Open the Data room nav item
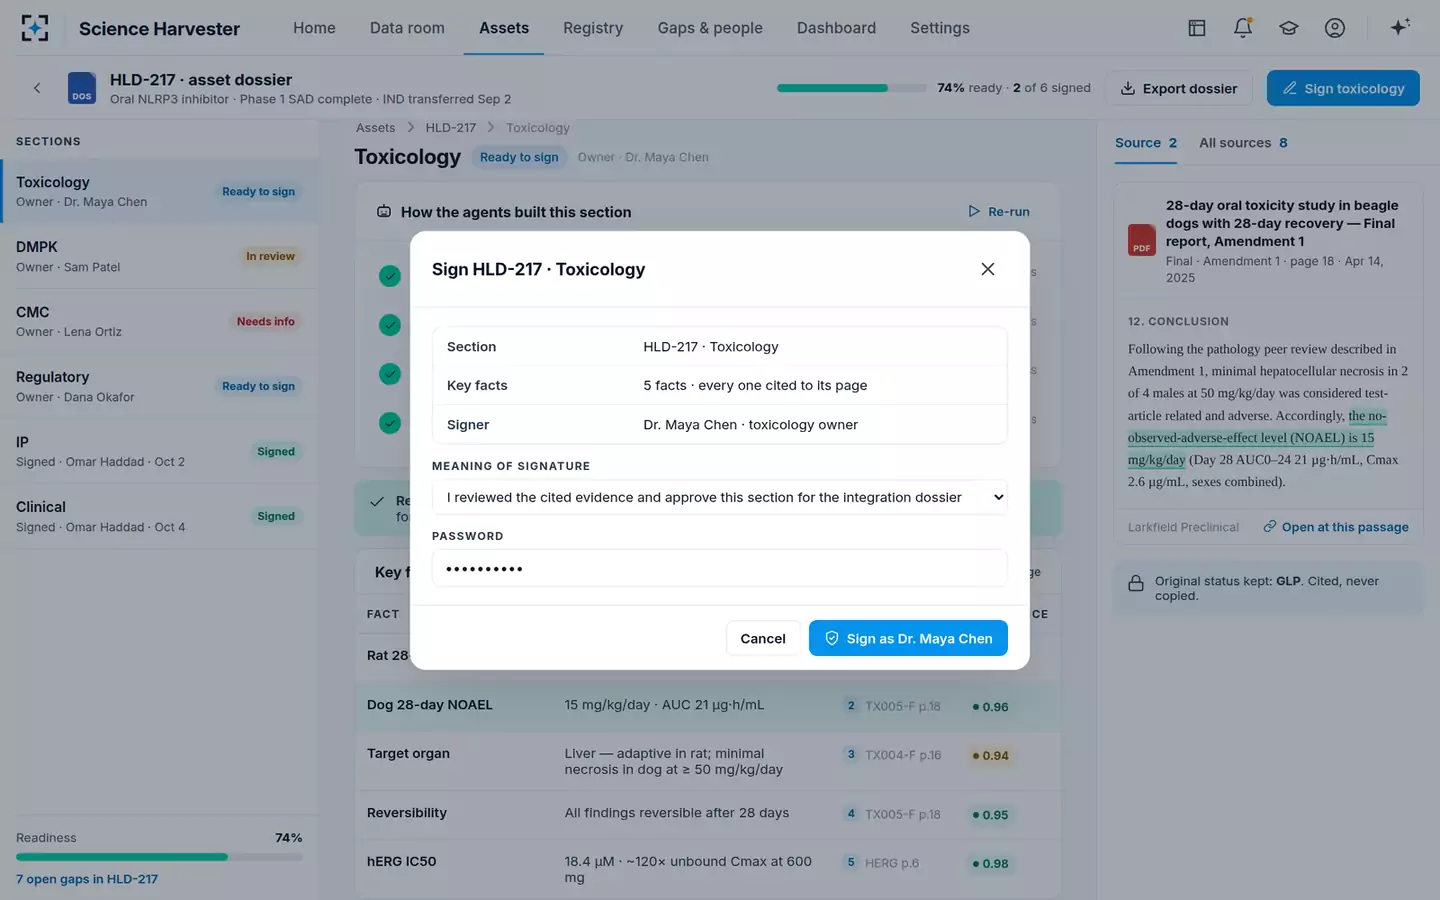Viewport: 1440px width, 900px height. point(407,28)
